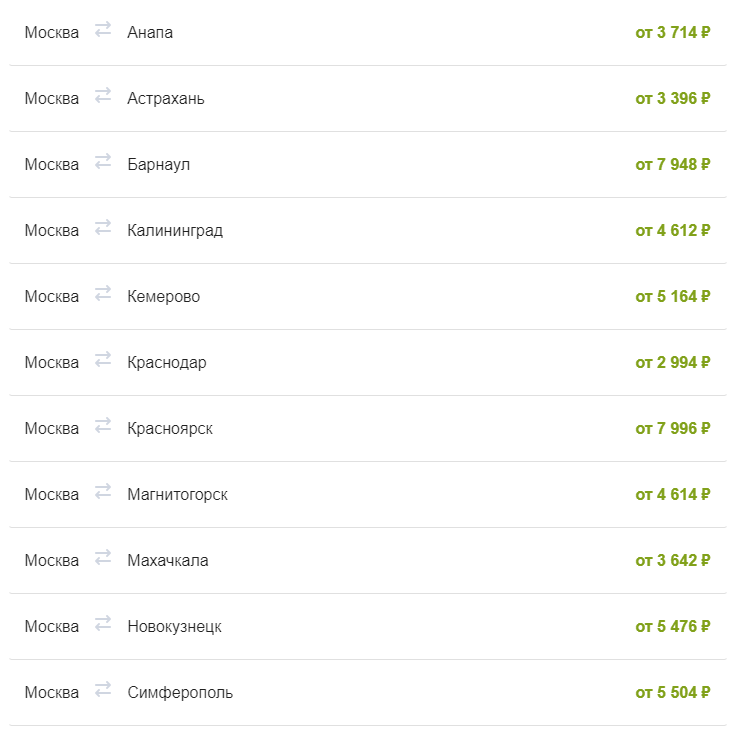
Task: Open the Анапа destination link
Action: pyautogui.click(x=150, y=32)
